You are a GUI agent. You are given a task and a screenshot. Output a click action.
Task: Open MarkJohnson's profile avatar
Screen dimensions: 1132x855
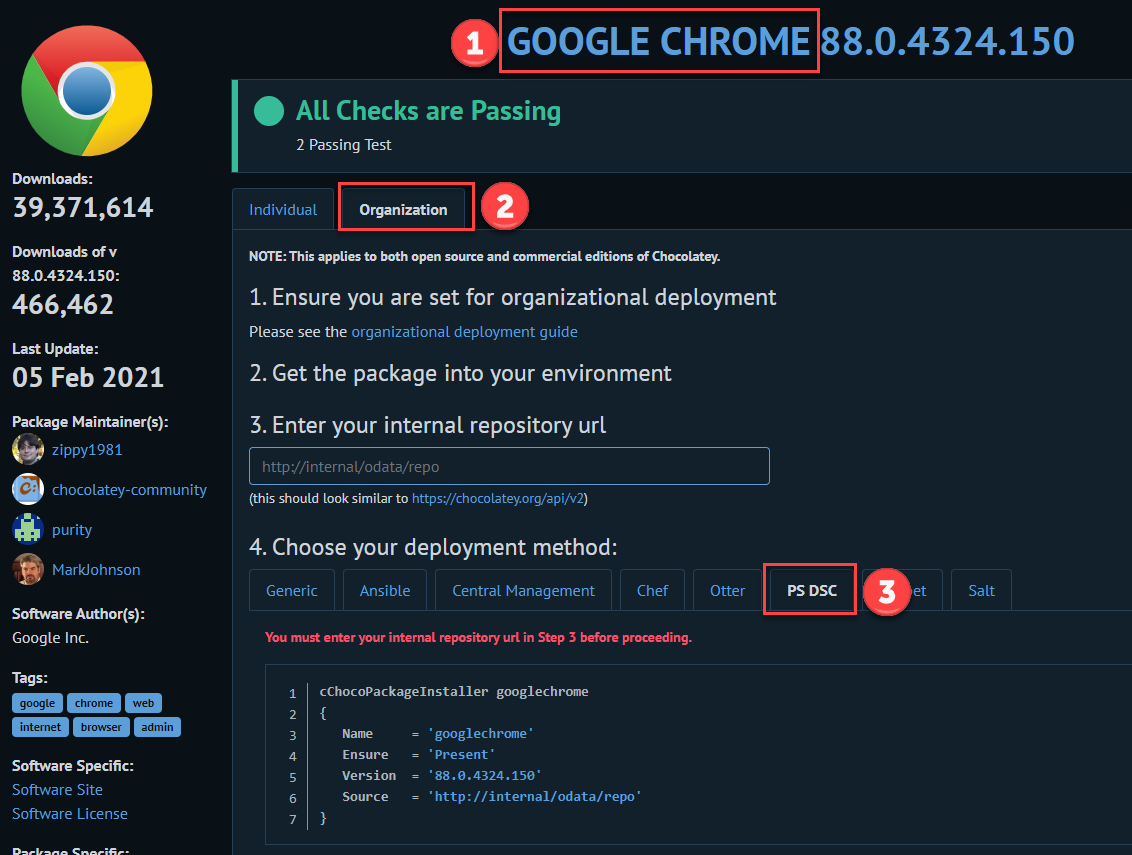coord(27,568)
